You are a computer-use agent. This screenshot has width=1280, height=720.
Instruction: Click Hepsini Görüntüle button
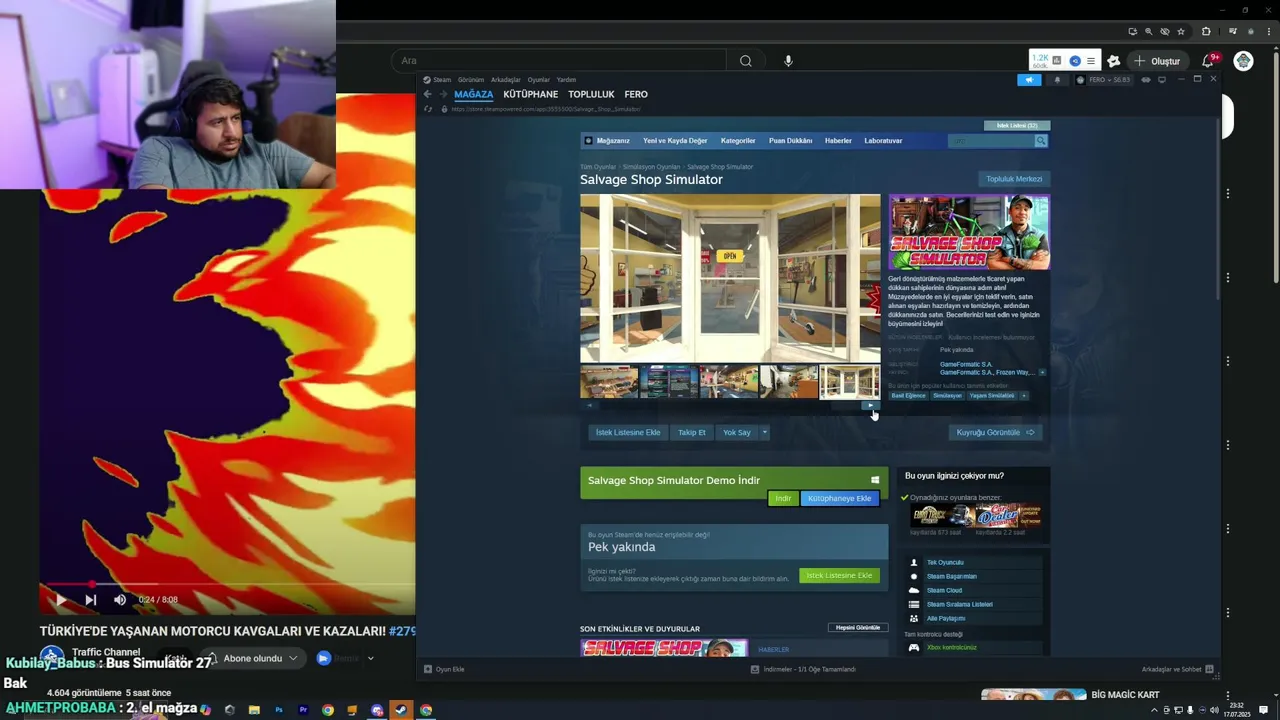(x=858, y=627)
